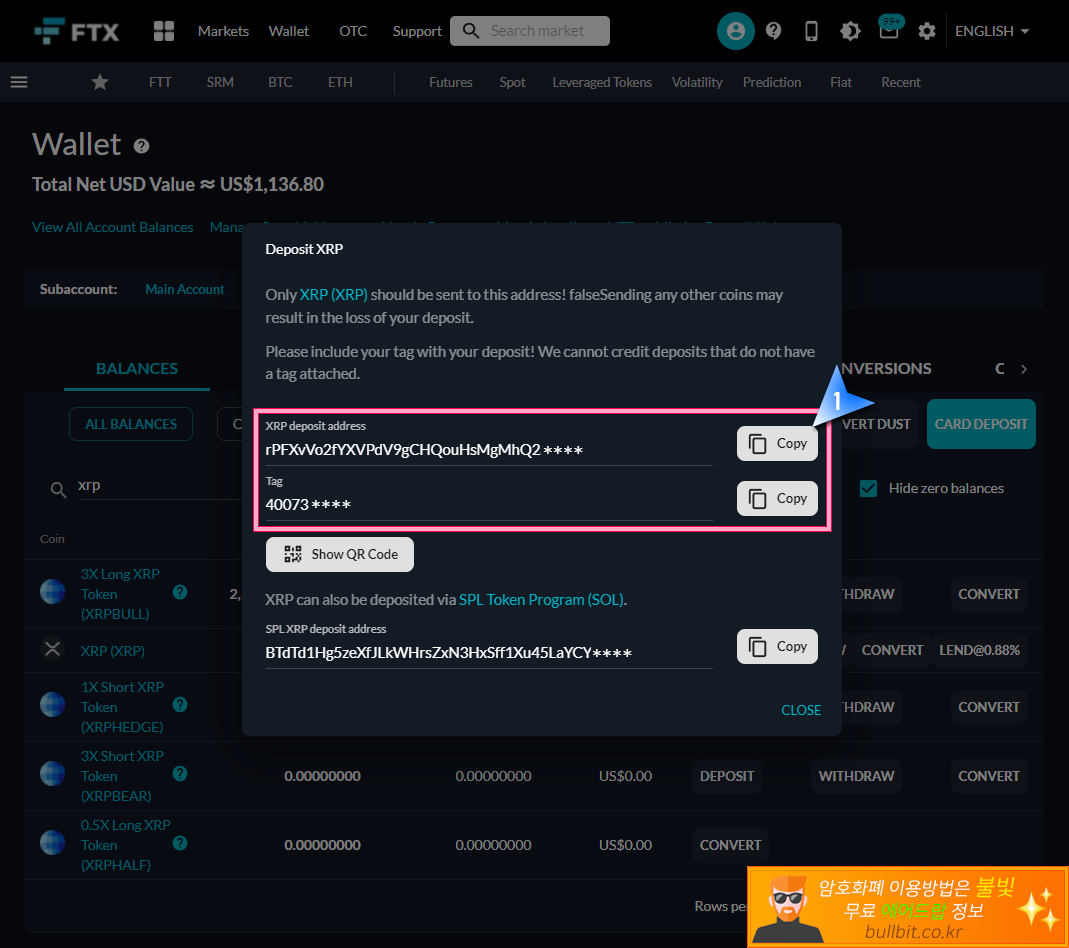Open the notifications inbox icon
This screenshot has width=1069, height=948.
click(x=889, y=29)
